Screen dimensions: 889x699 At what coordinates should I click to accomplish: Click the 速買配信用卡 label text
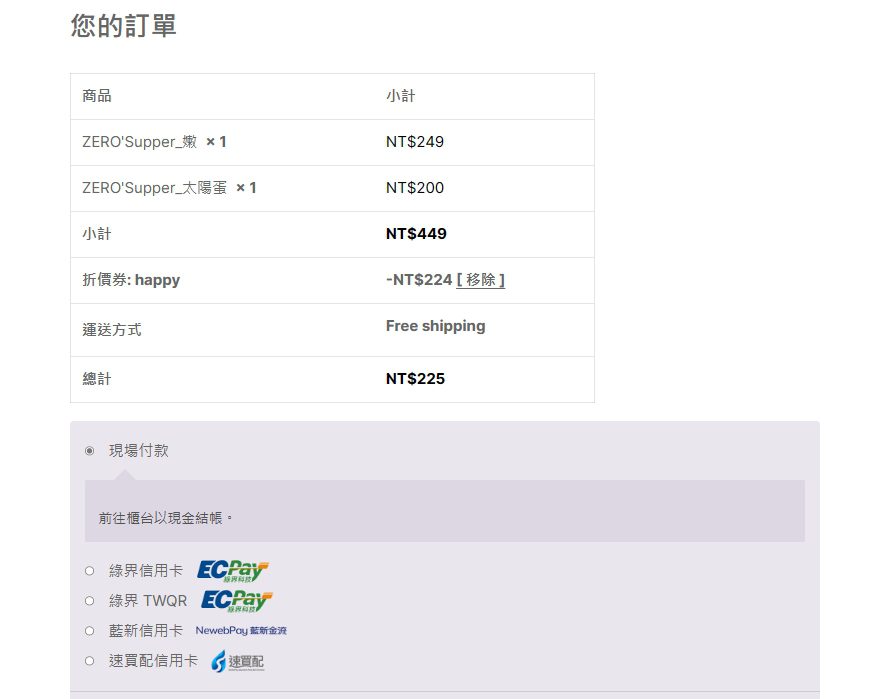click(x=153, y=661)
